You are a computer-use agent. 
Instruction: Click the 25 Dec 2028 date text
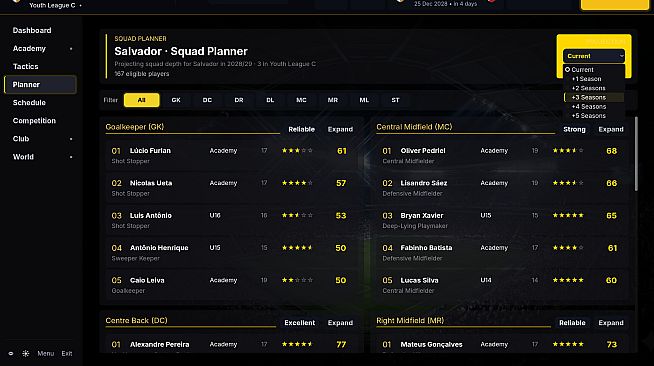430,4
